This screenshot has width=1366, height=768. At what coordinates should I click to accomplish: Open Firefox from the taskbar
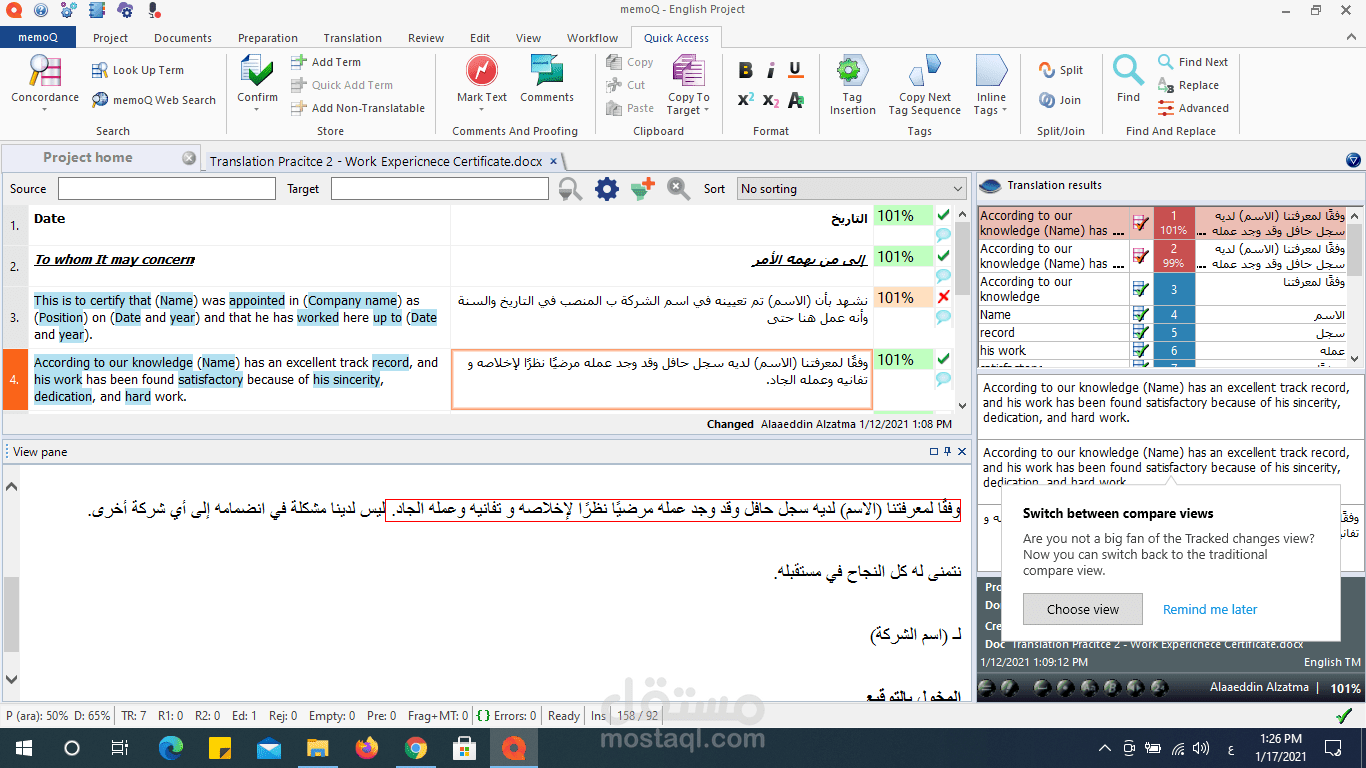tap(367, 748)
